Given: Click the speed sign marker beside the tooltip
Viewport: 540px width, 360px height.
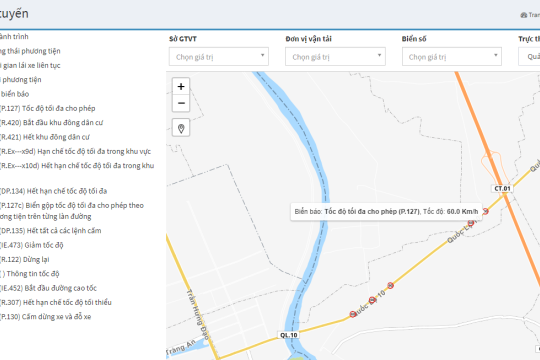Looking at the screenshot, I should (x=485, y=211).
